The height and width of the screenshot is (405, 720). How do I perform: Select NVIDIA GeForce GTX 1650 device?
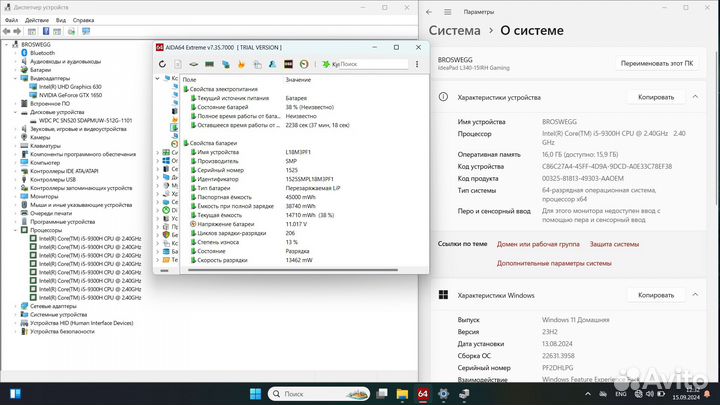[x=71, y=95]
